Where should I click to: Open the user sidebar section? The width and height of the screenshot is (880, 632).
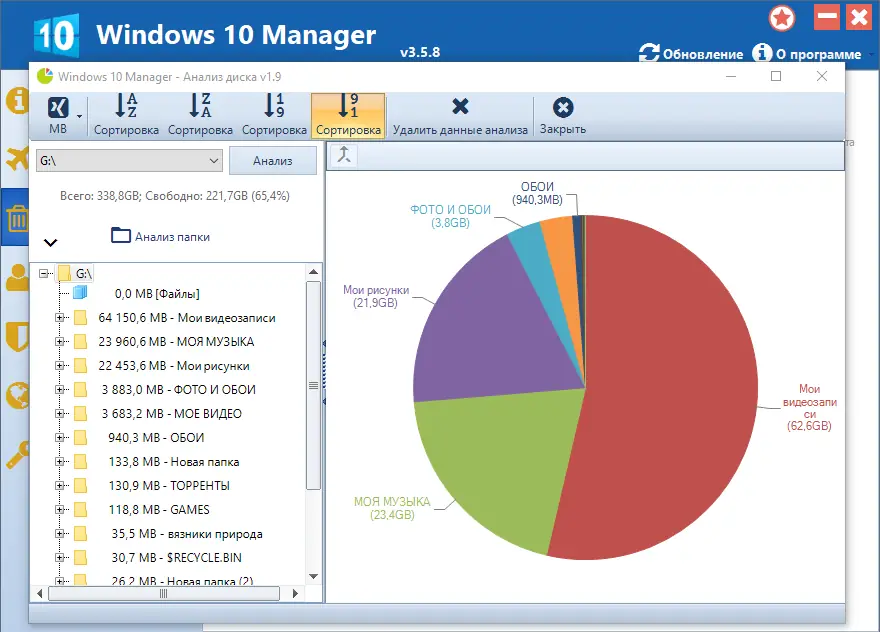17,277
